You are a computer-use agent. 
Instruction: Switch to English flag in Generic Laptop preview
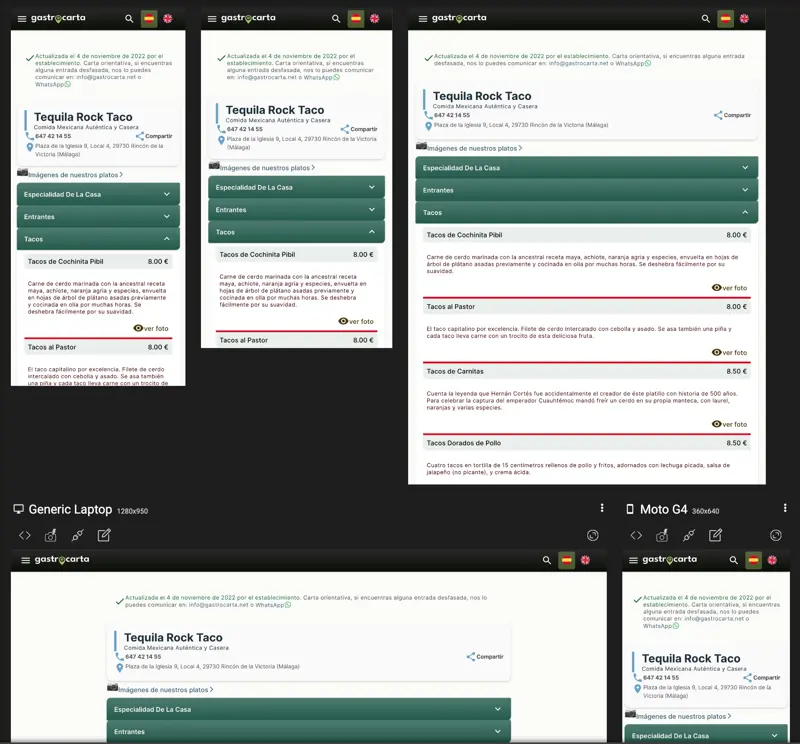pyautogui.click(x=585, y=560)
